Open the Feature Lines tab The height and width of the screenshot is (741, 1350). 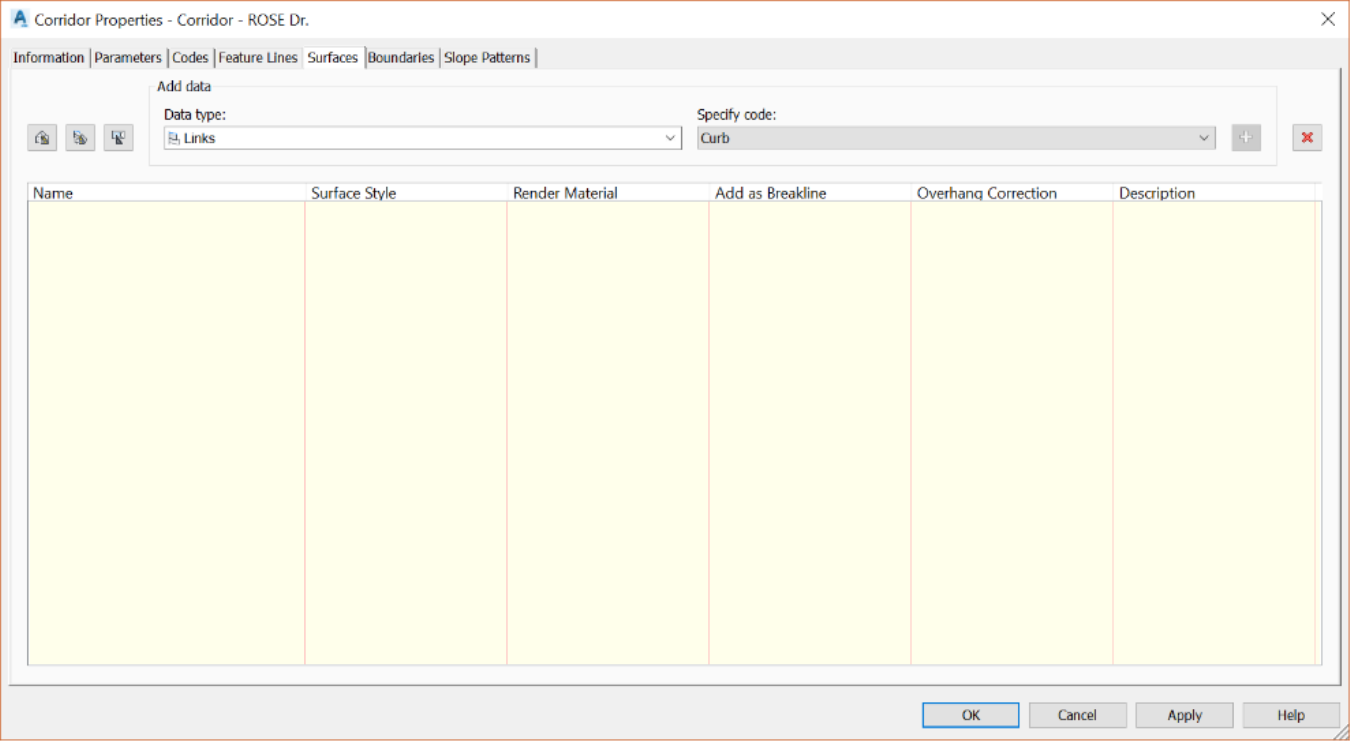pos(258,58)
